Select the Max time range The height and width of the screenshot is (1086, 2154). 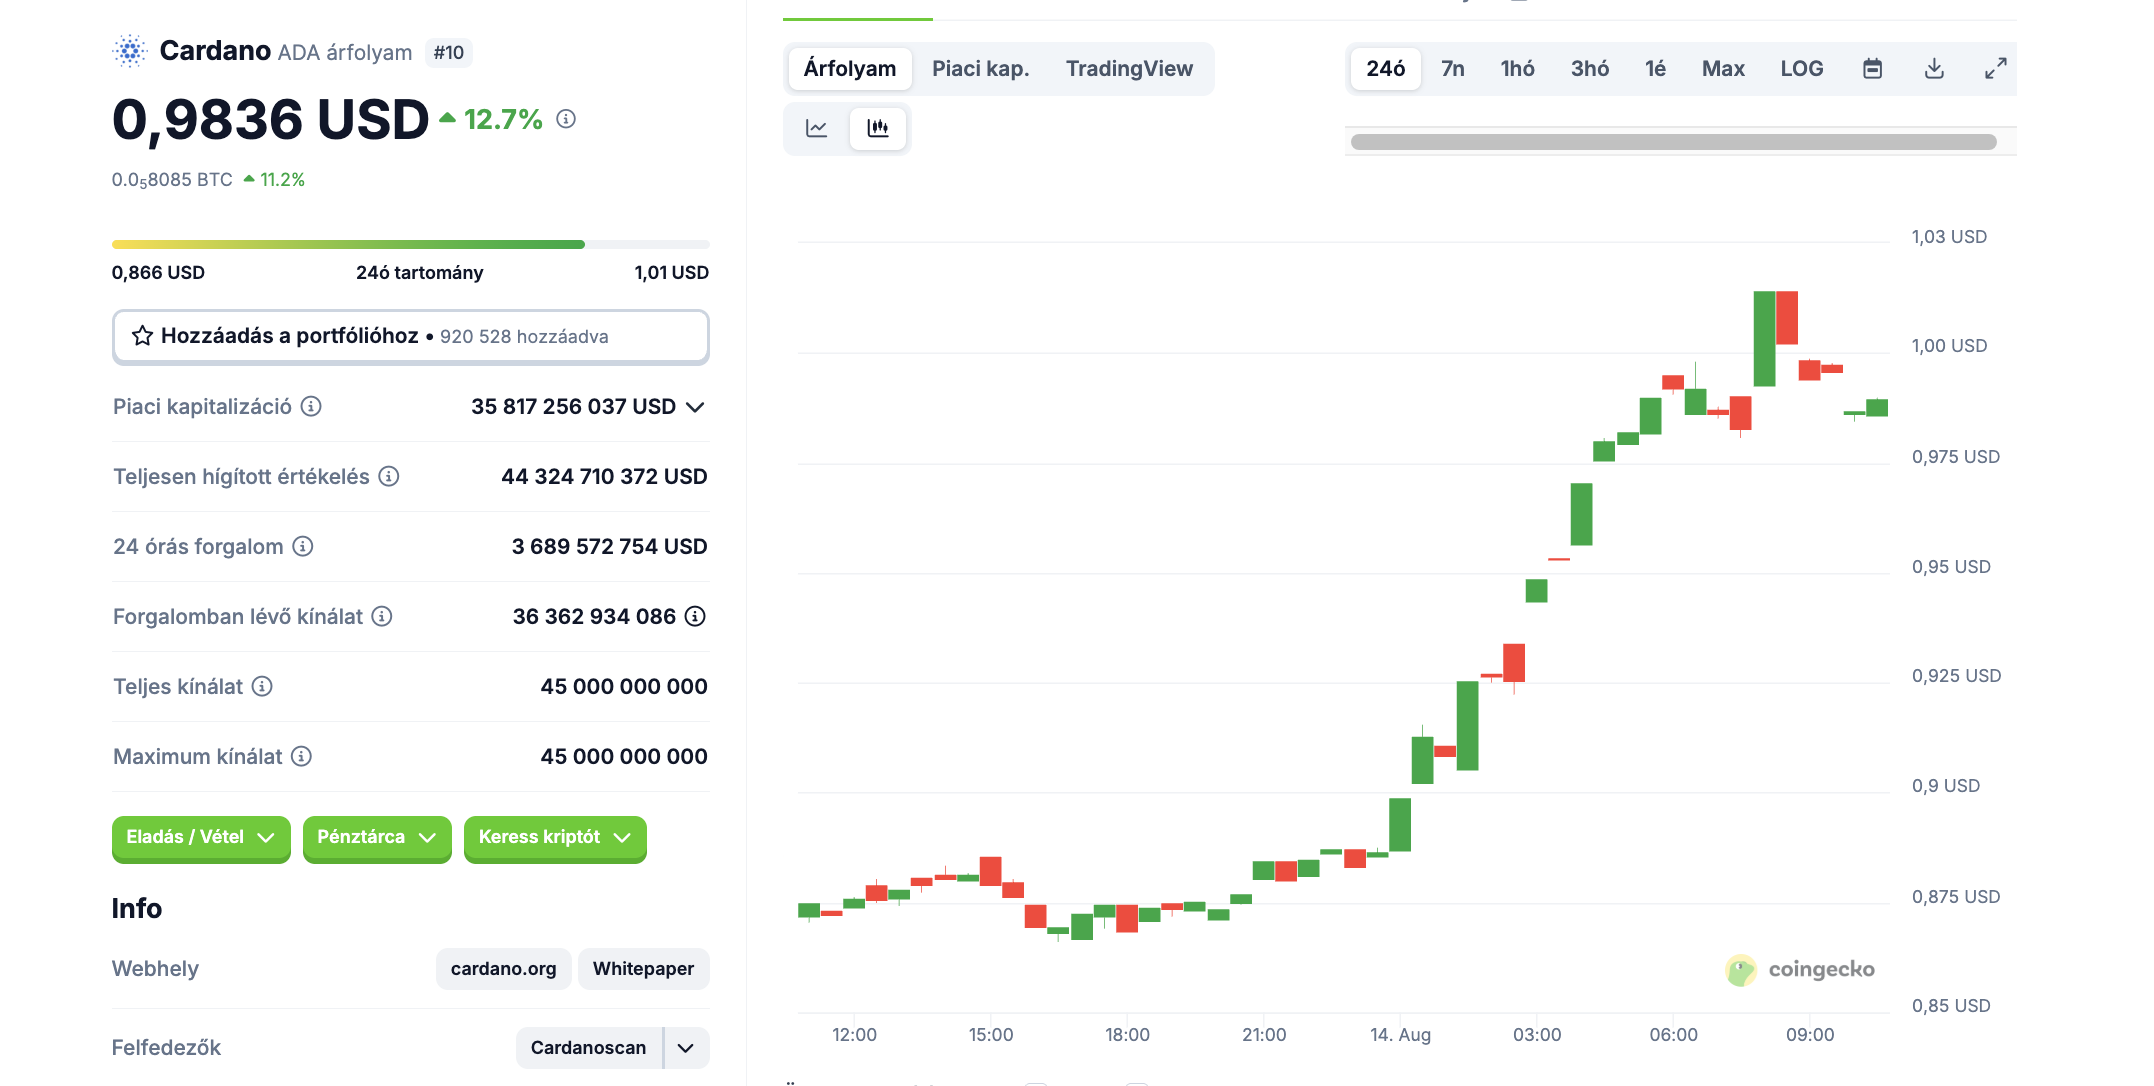click(1723, 69)
